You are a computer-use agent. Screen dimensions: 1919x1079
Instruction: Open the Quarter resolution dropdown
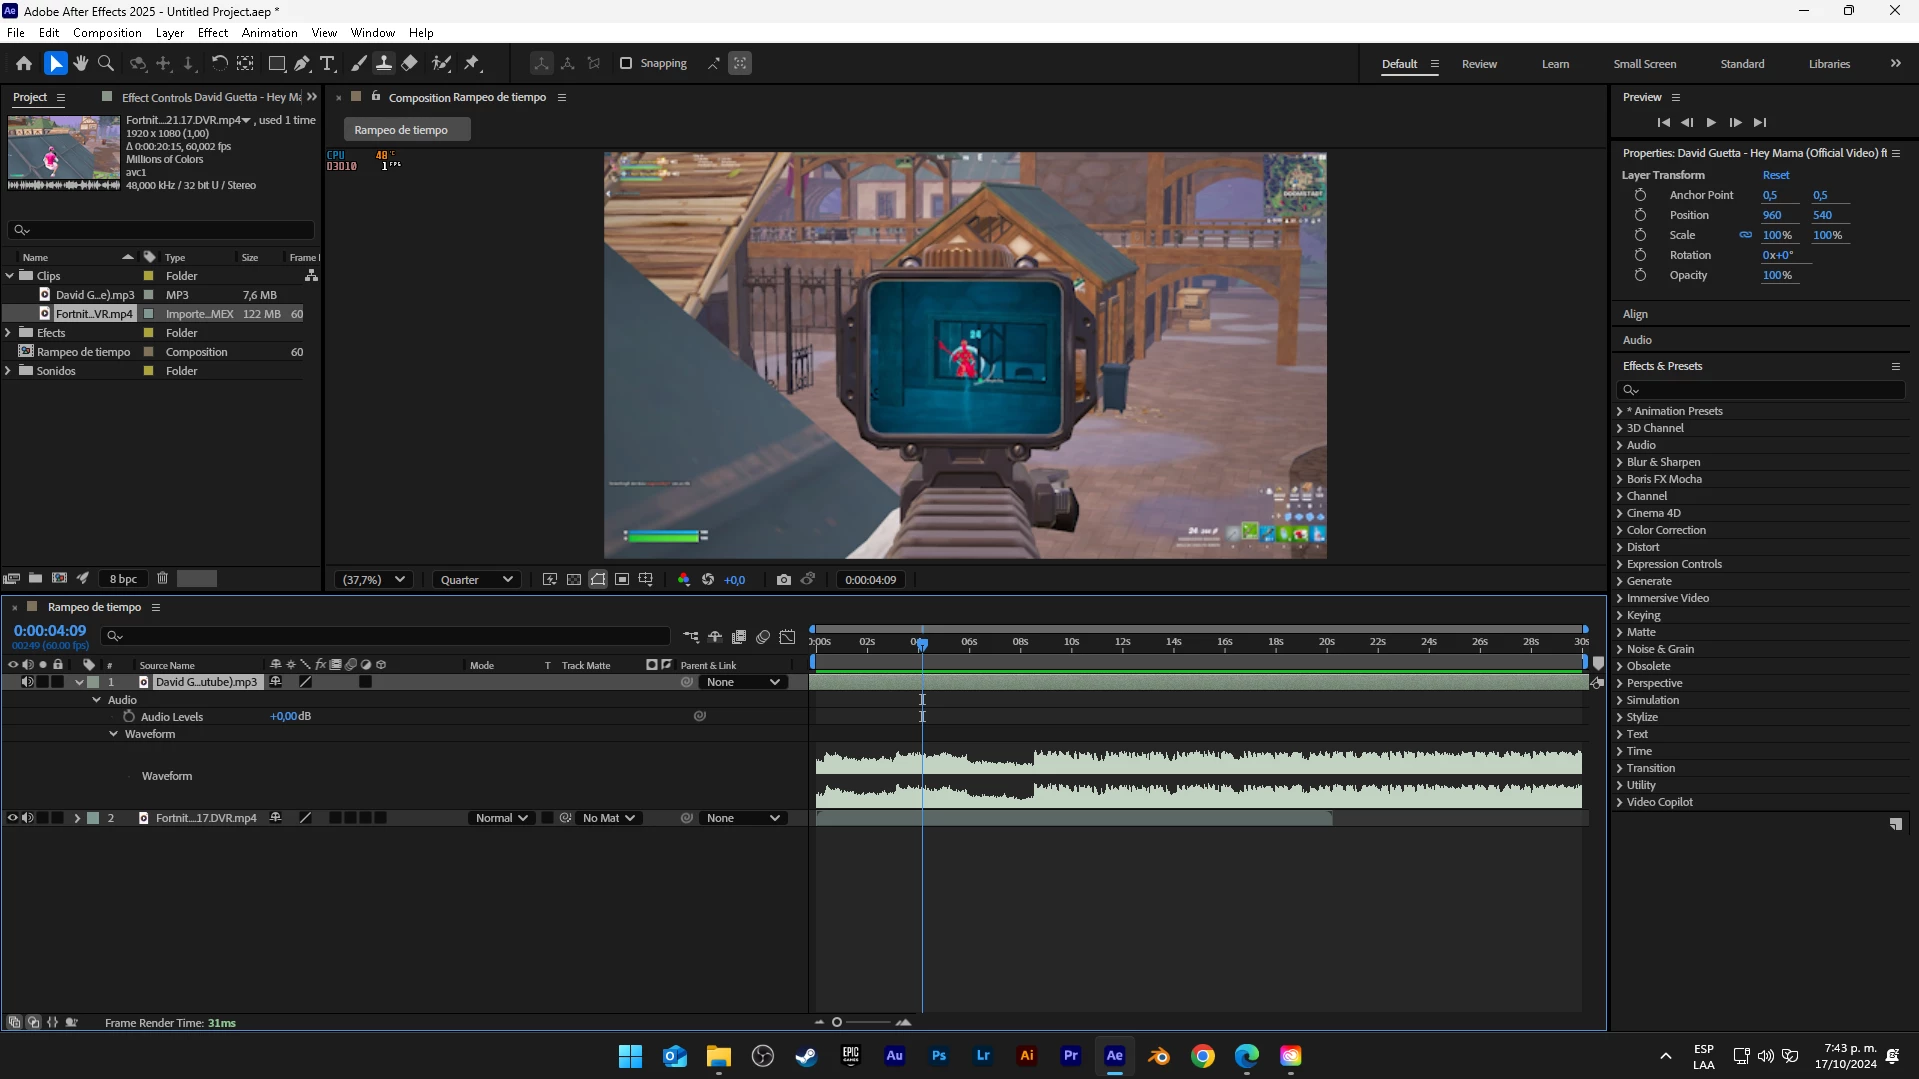(x=476, y=580)
